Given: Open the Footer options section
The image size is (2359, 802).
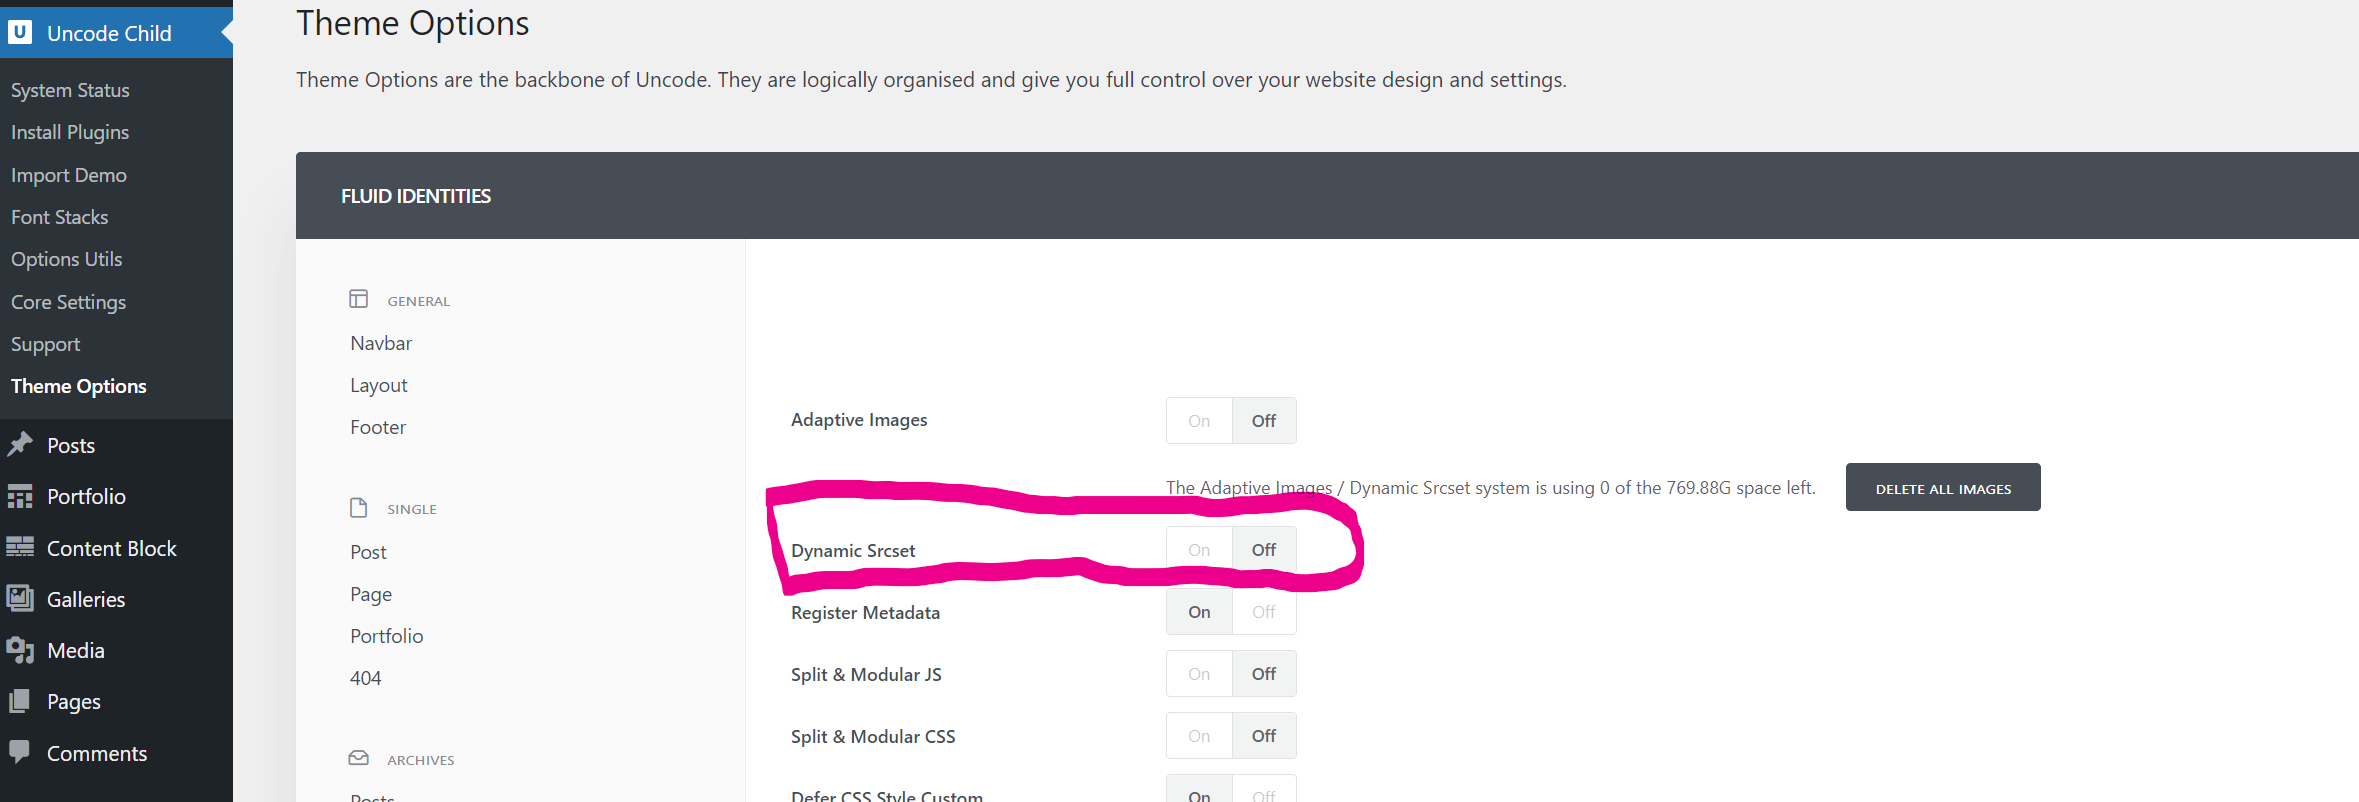Looking at the screenshot, I should (x=378, y=427).
